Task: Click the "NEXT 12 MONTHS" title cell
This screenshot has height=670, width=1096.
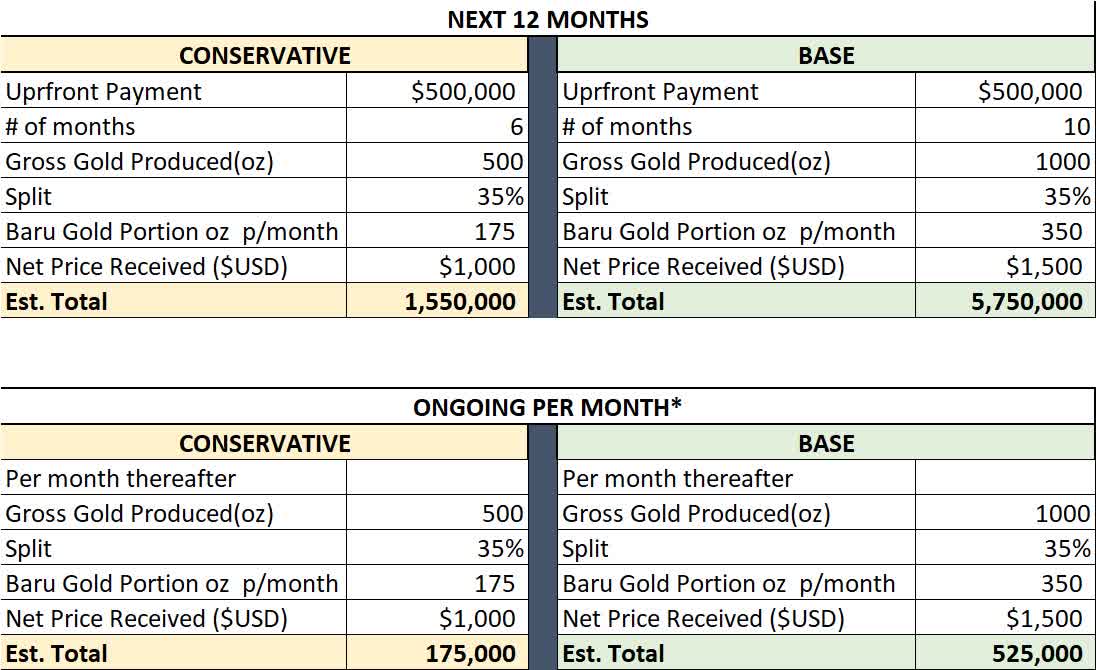Action: point(547,19)
